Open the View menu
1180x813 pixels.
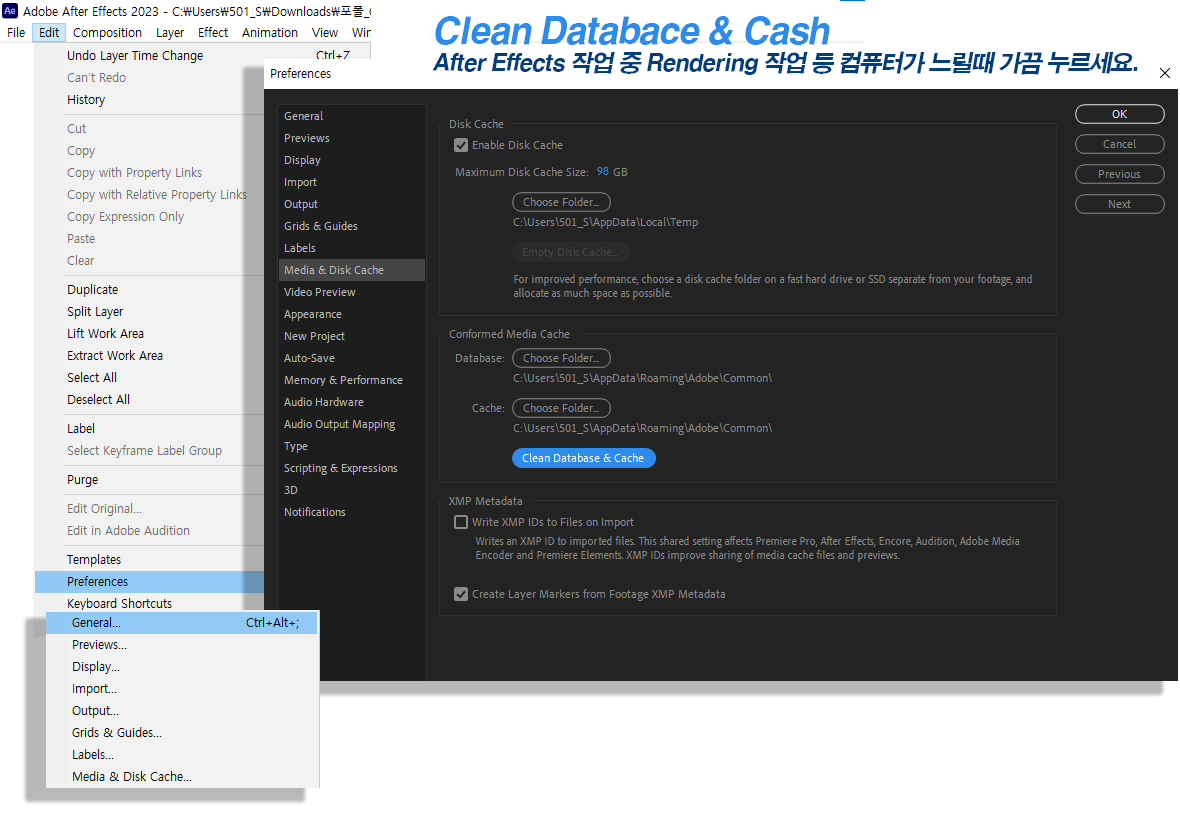[x=325, y=32]
